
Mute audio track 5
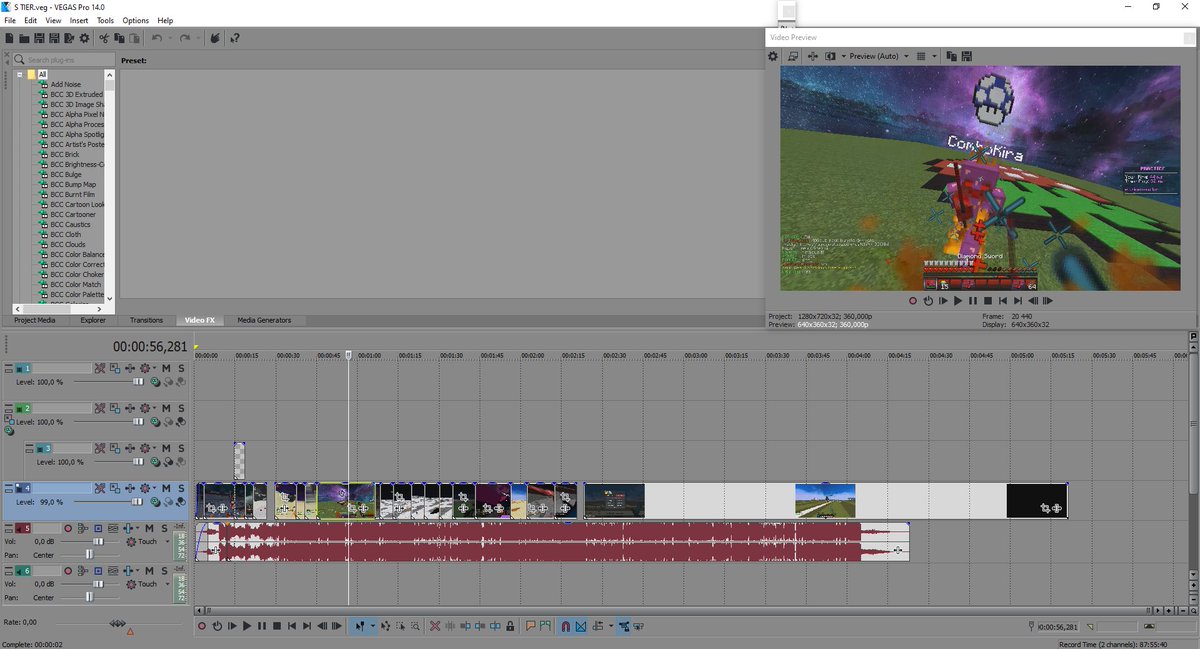pos(149,528)
